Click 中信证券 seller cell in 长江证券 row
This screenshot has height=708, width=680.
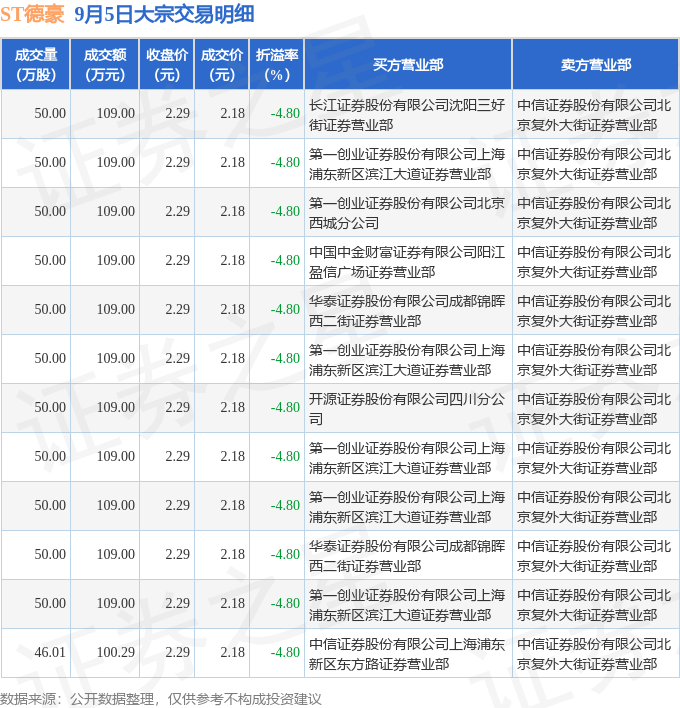pos(594,115)
